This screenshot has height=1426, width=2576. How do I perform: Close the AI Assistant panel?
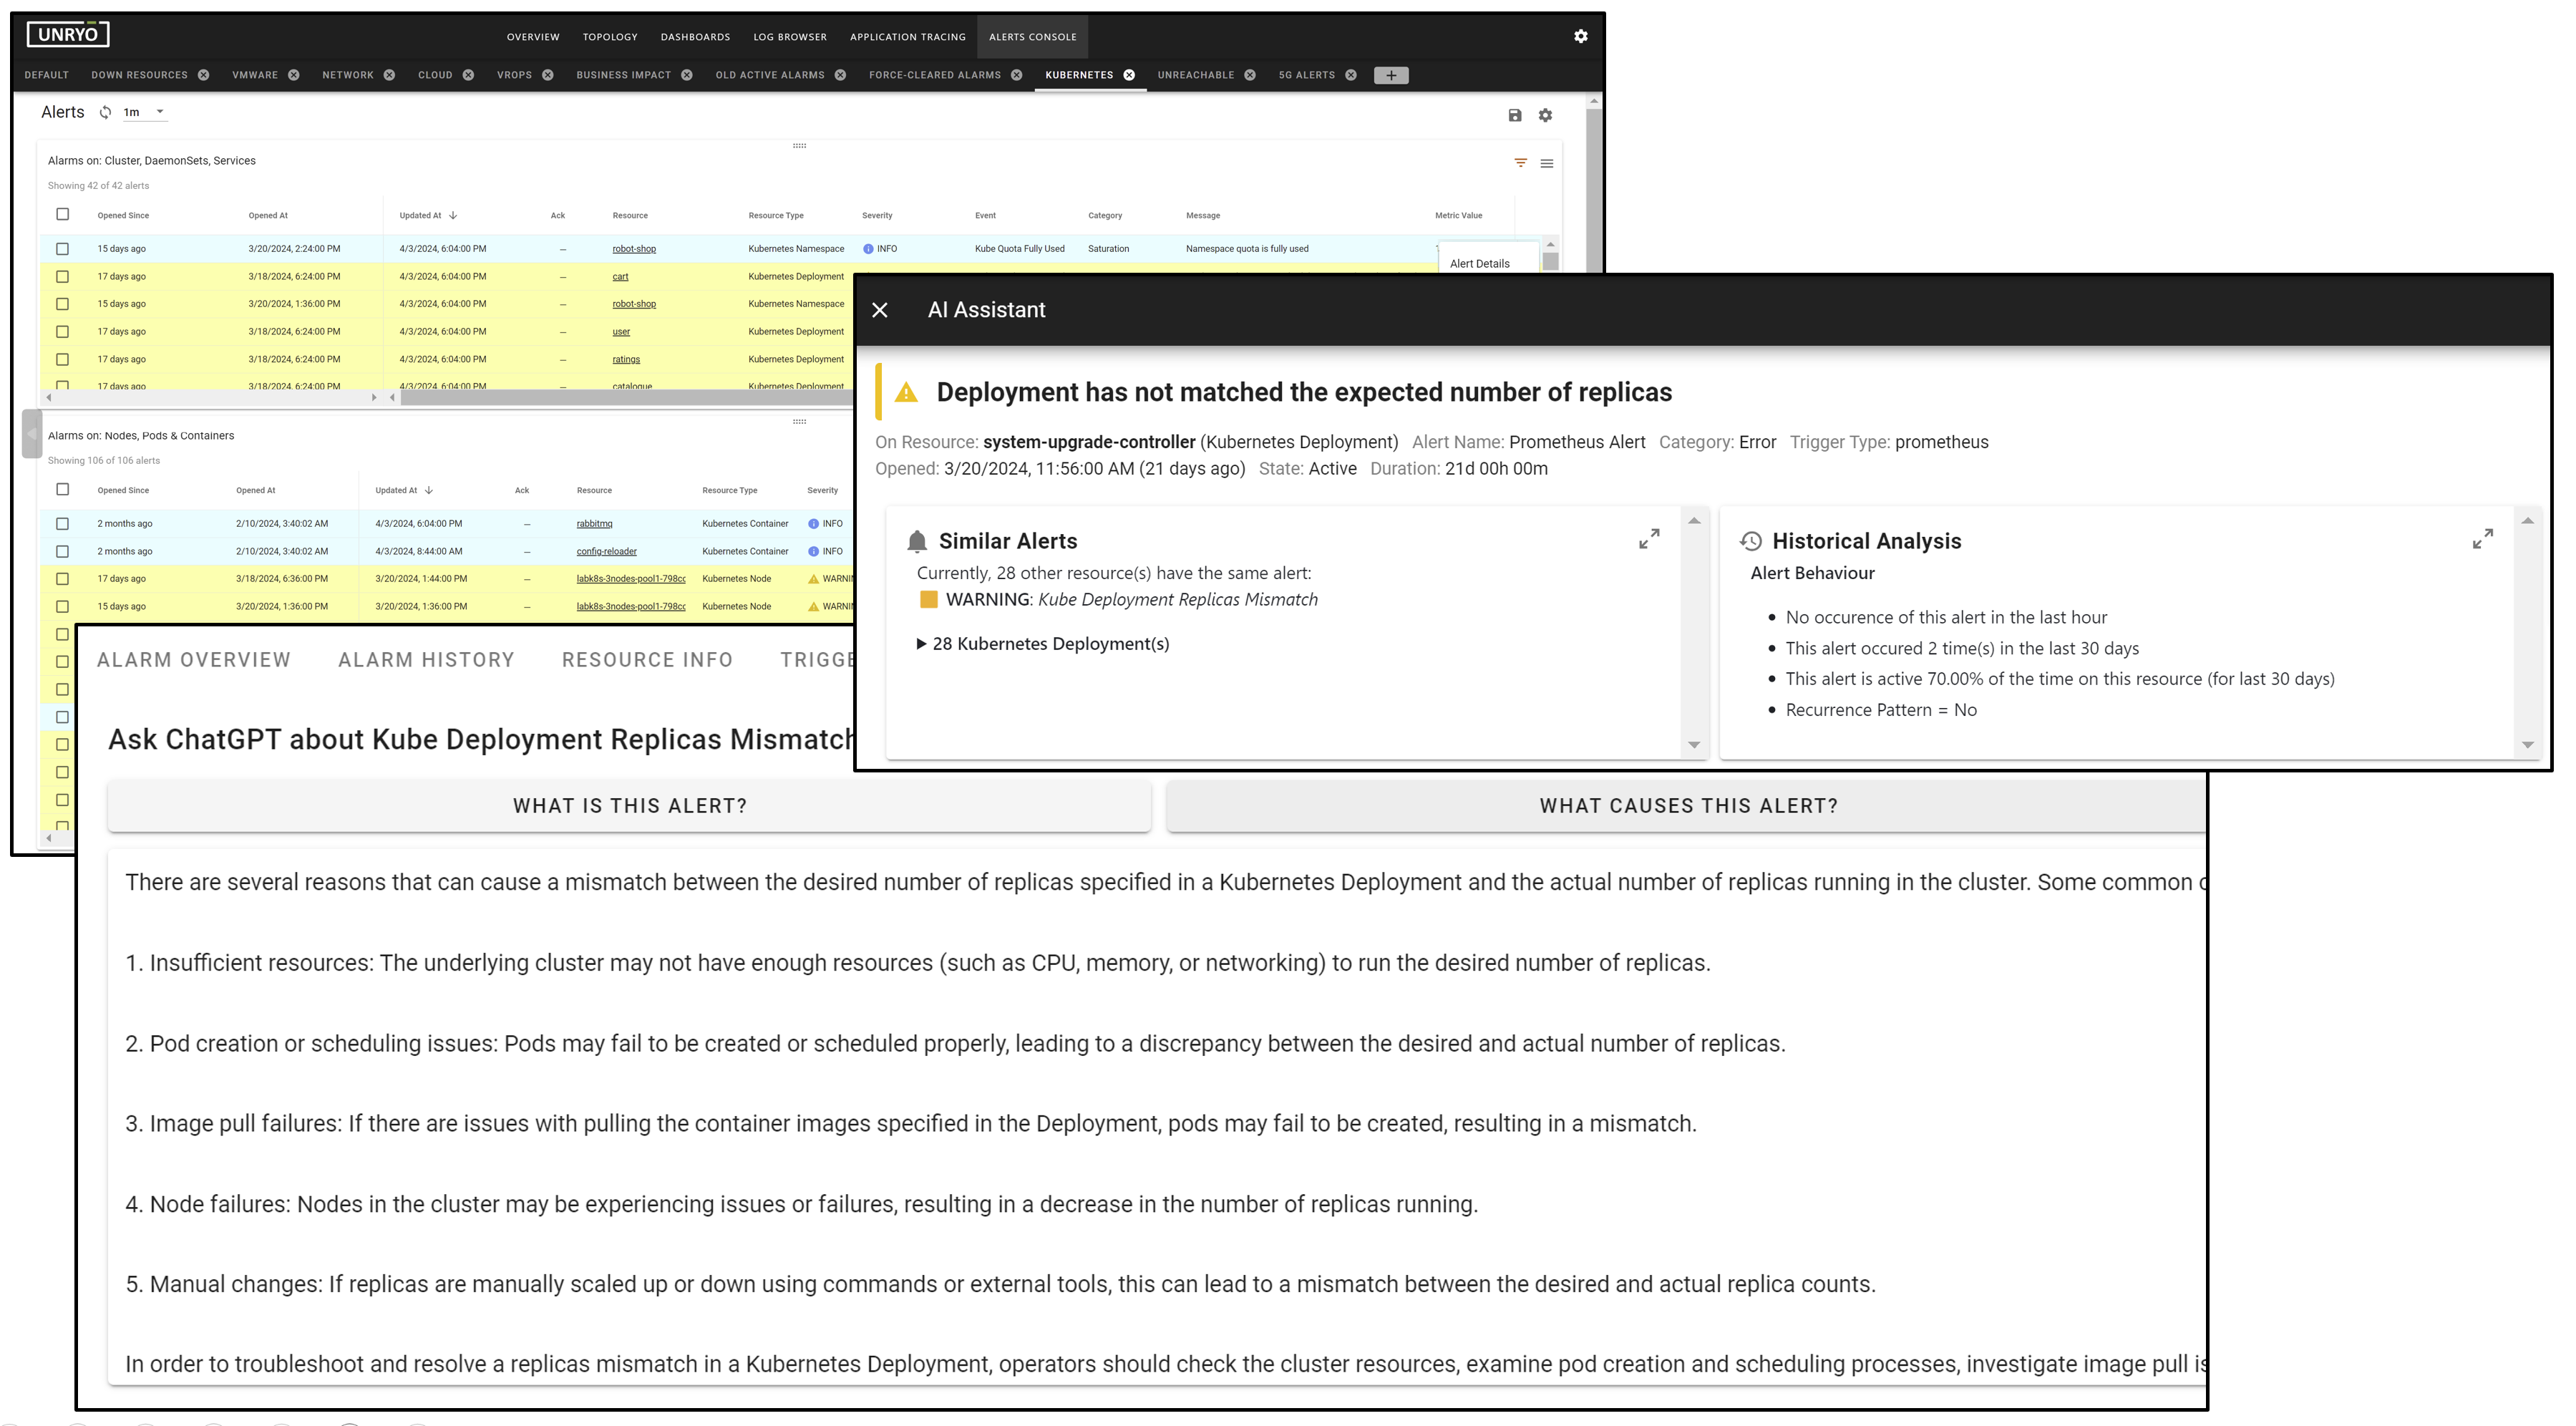[880, 310]
